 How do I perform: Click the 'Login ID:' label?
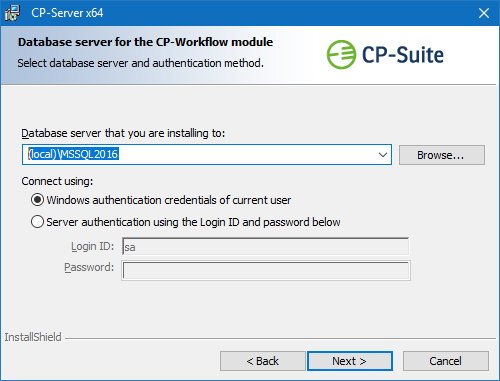(92, 246)
